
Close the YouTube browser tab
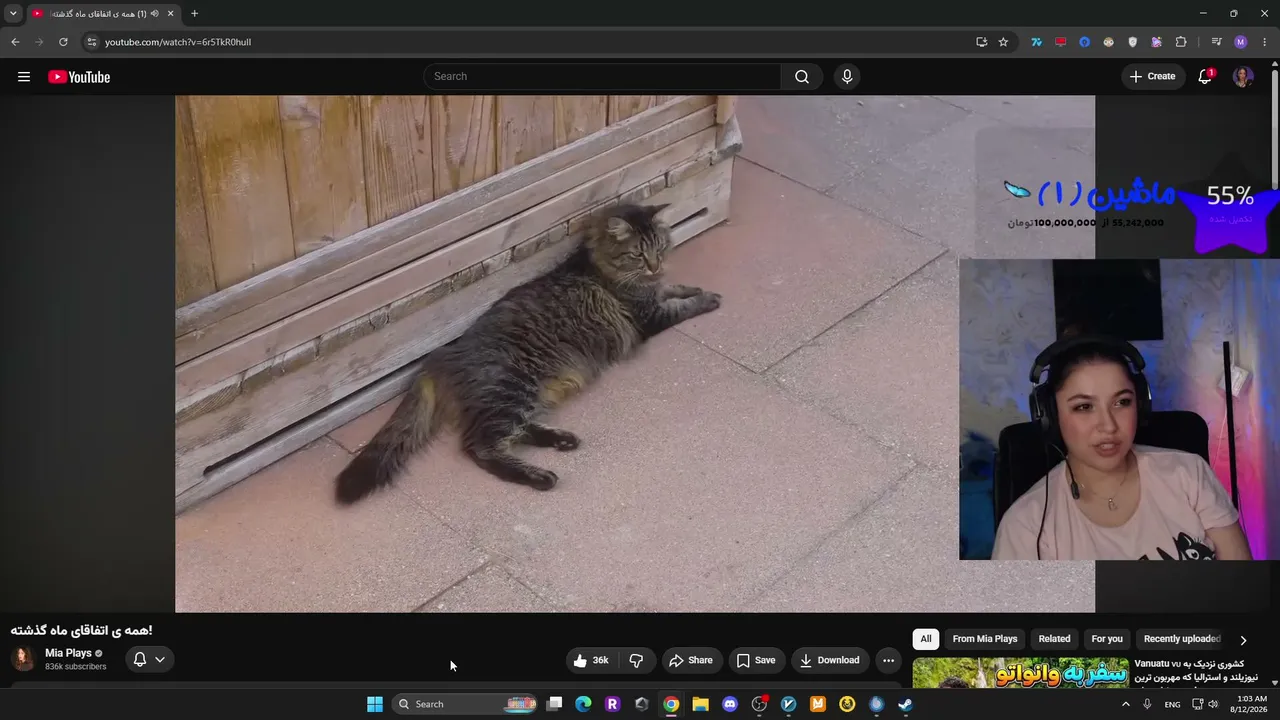[x=170, y=14]
